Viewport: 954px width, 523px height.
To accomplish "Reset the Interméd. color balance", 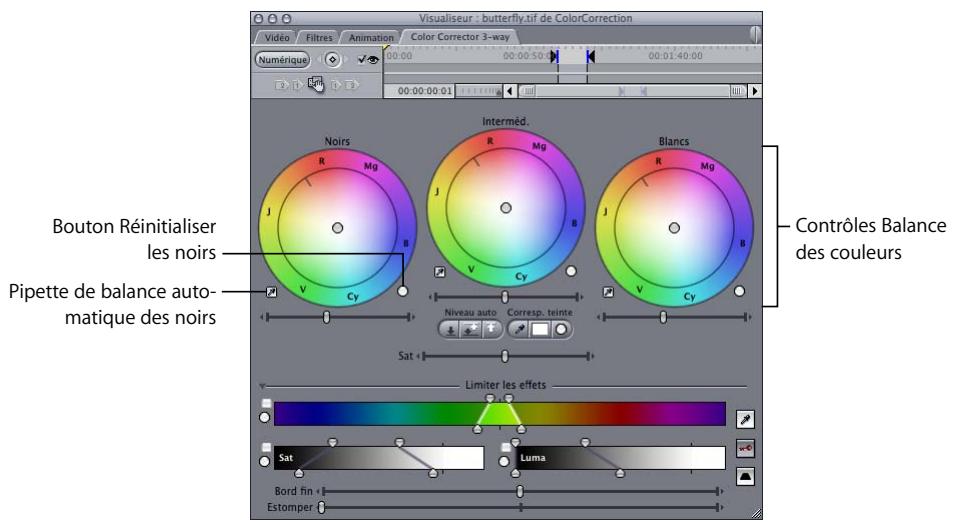I will pos(571,271).
